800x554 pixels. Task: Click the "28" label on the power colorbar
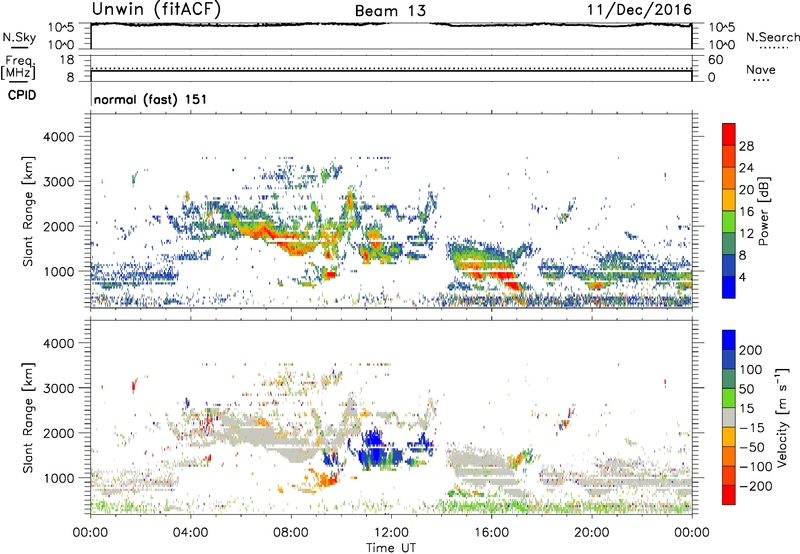click(746, 146)
